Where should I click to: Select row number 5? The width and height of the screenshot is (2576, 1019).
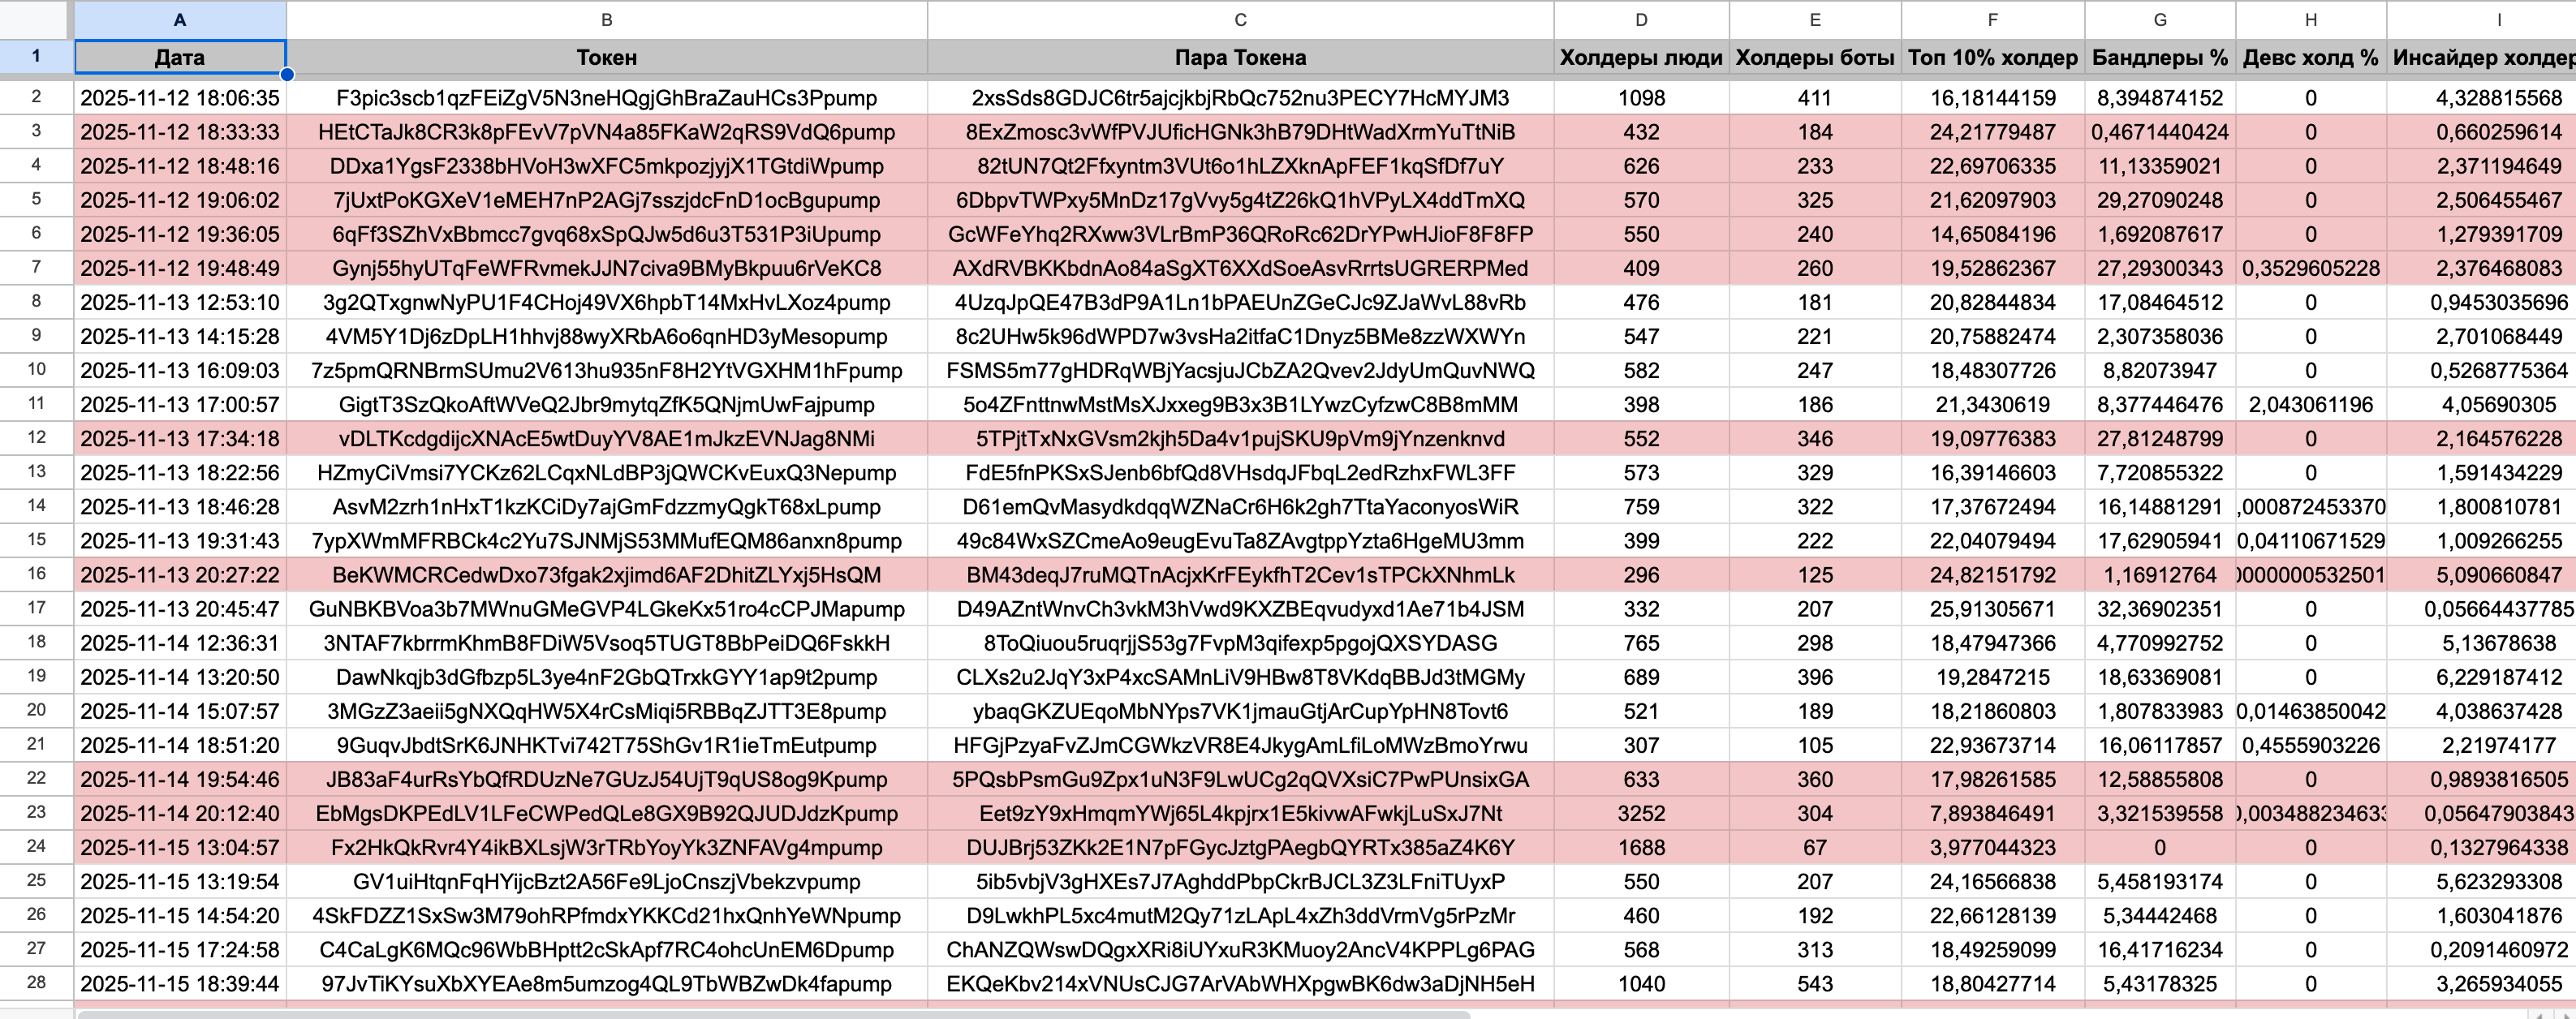[36, 200]
